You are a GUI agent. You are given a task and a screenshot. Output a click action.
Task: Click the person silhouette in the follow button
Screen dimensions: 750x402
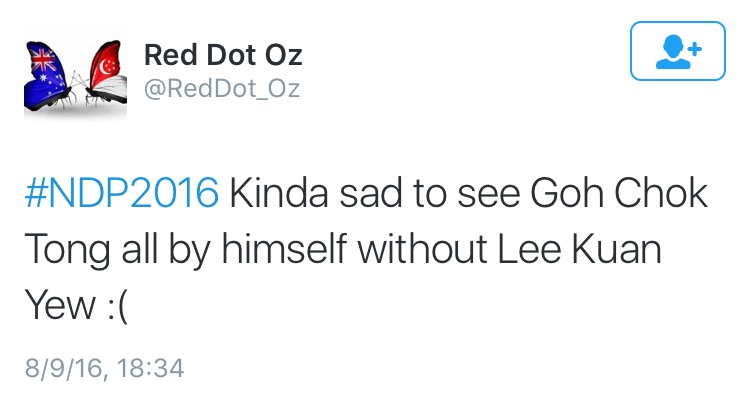click(670, 52)
